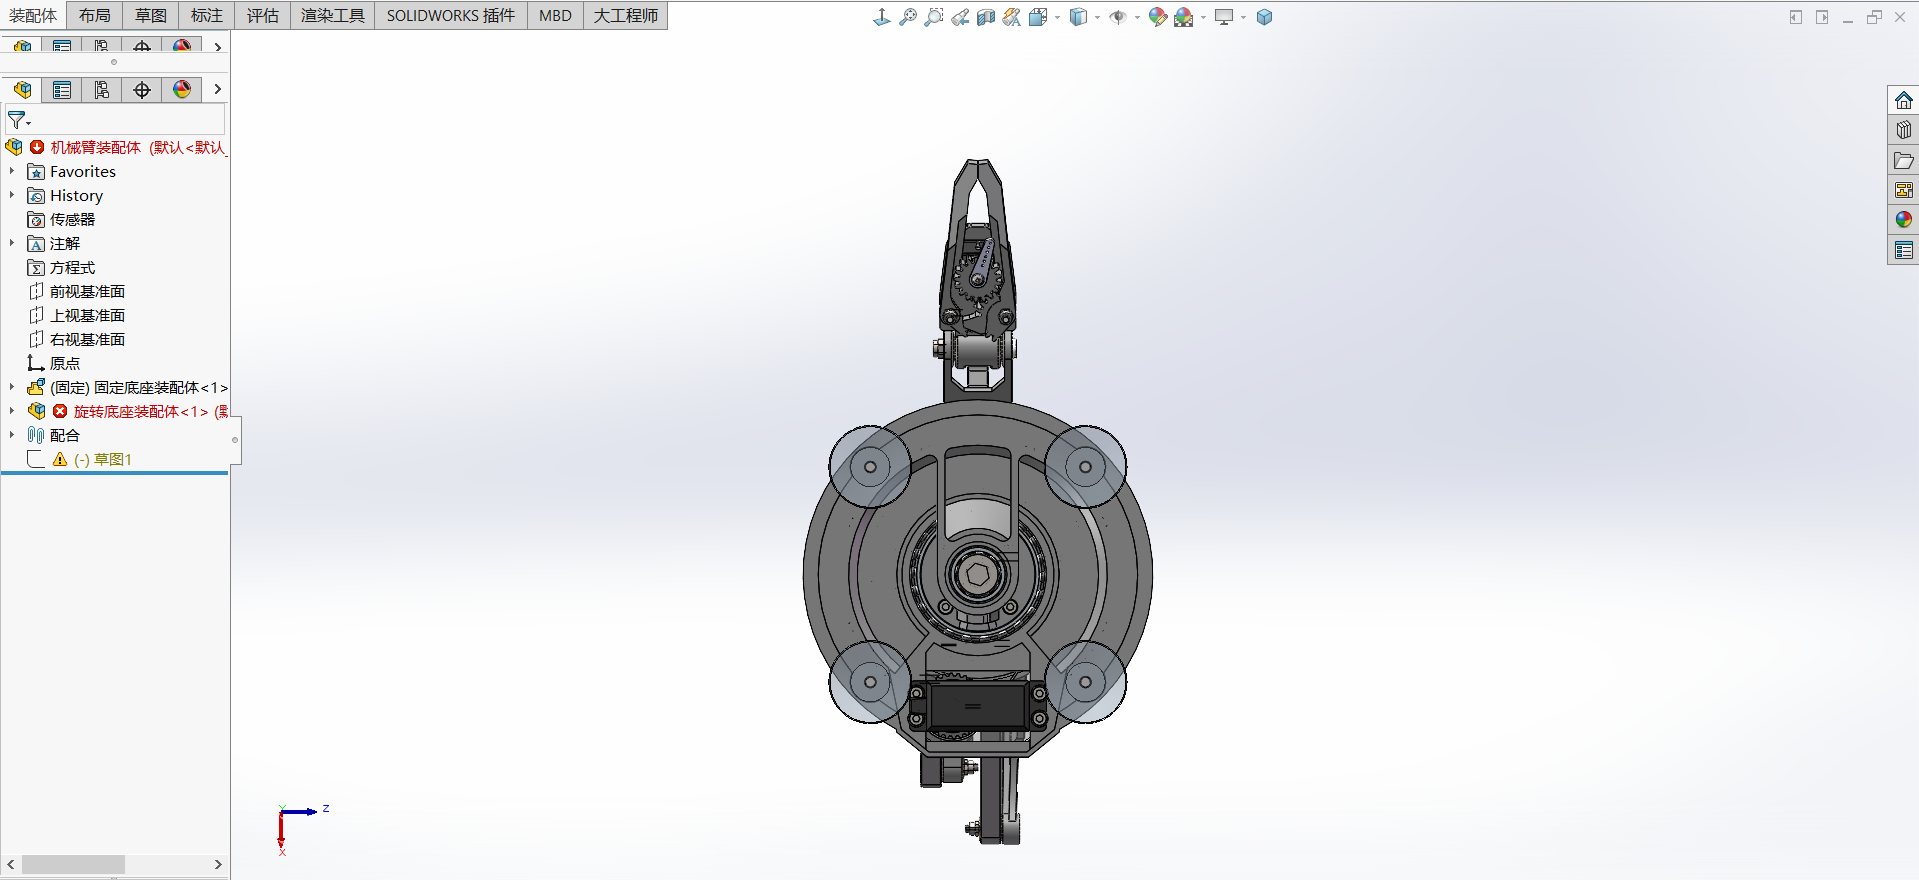This screenshot has height=880, width=1919.
Task: Open the Custom Properties task pane tab
Action: 1904,250
